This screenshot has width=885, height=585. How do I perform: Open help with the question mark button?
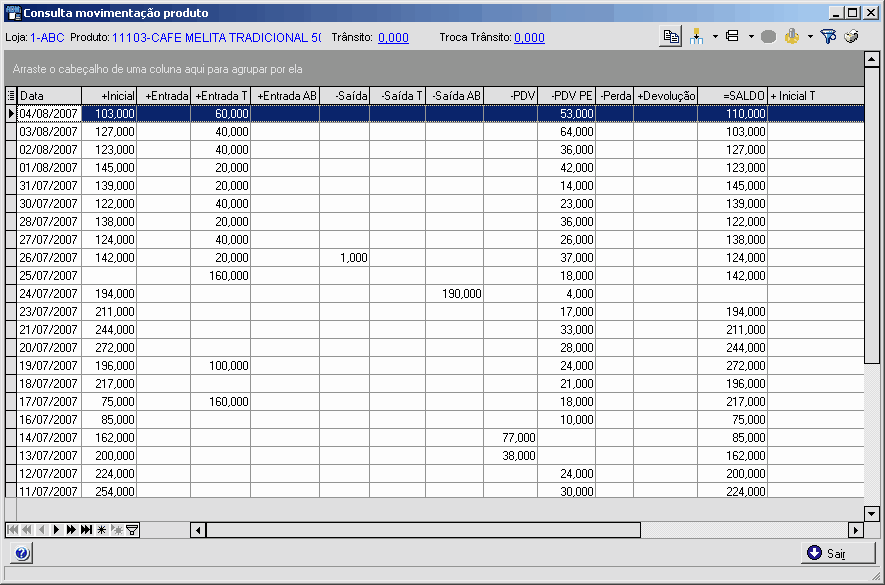click(21, 553)
